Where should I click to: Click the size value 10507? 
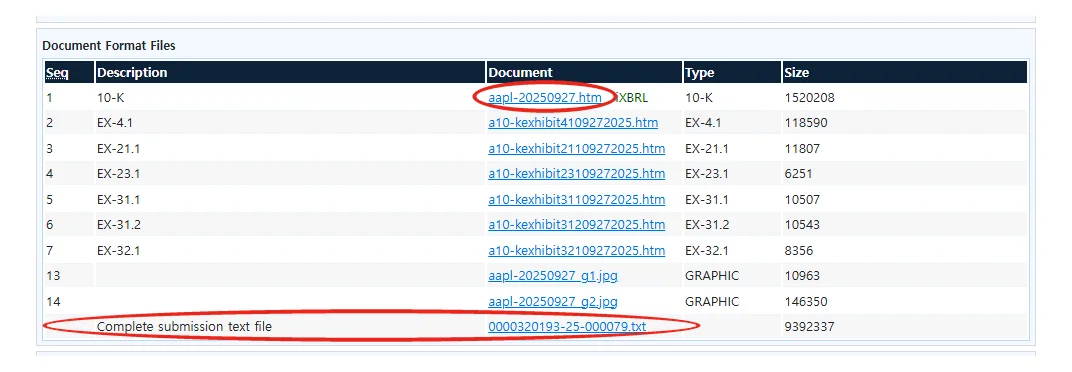(802, 200)
